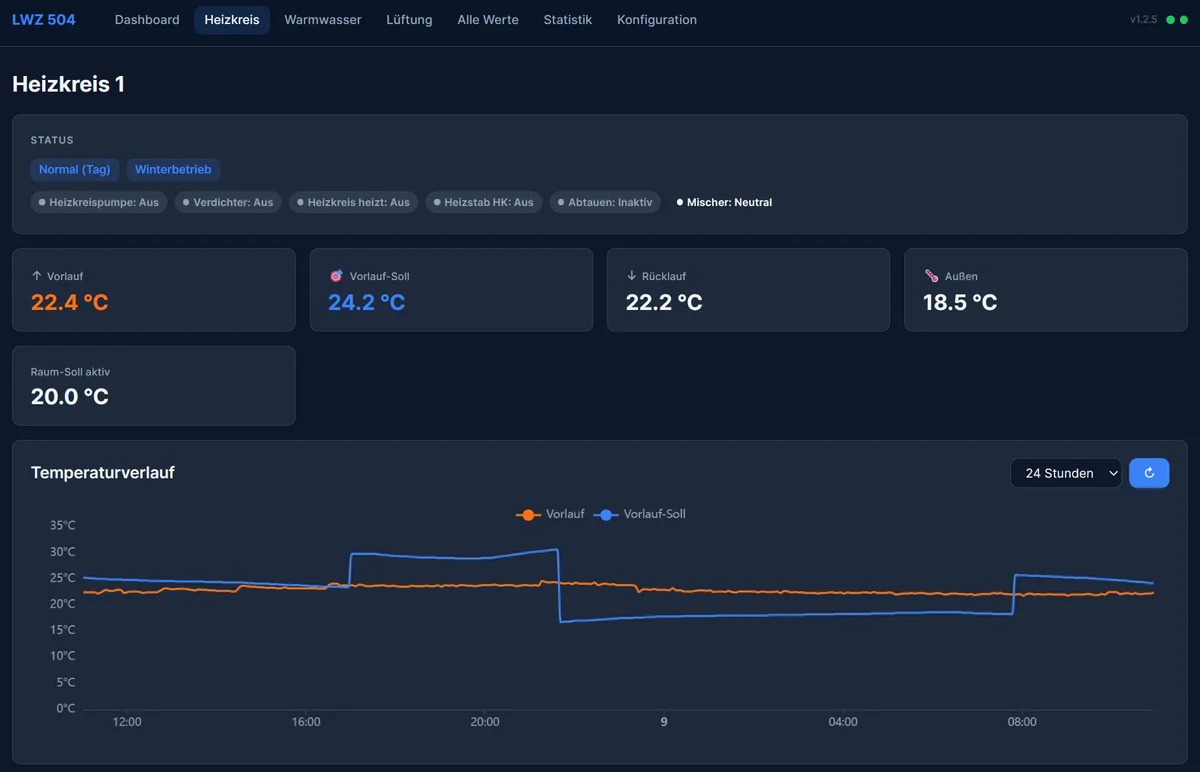
Task: Switch to the Warmwasser tab
Action: (323, 20)
